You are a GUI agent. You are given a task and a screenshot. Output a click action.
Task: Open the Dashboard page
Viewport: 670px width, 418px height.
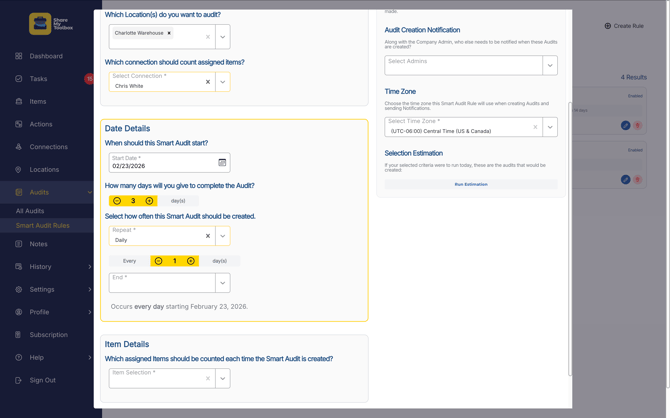click(46, 56)
